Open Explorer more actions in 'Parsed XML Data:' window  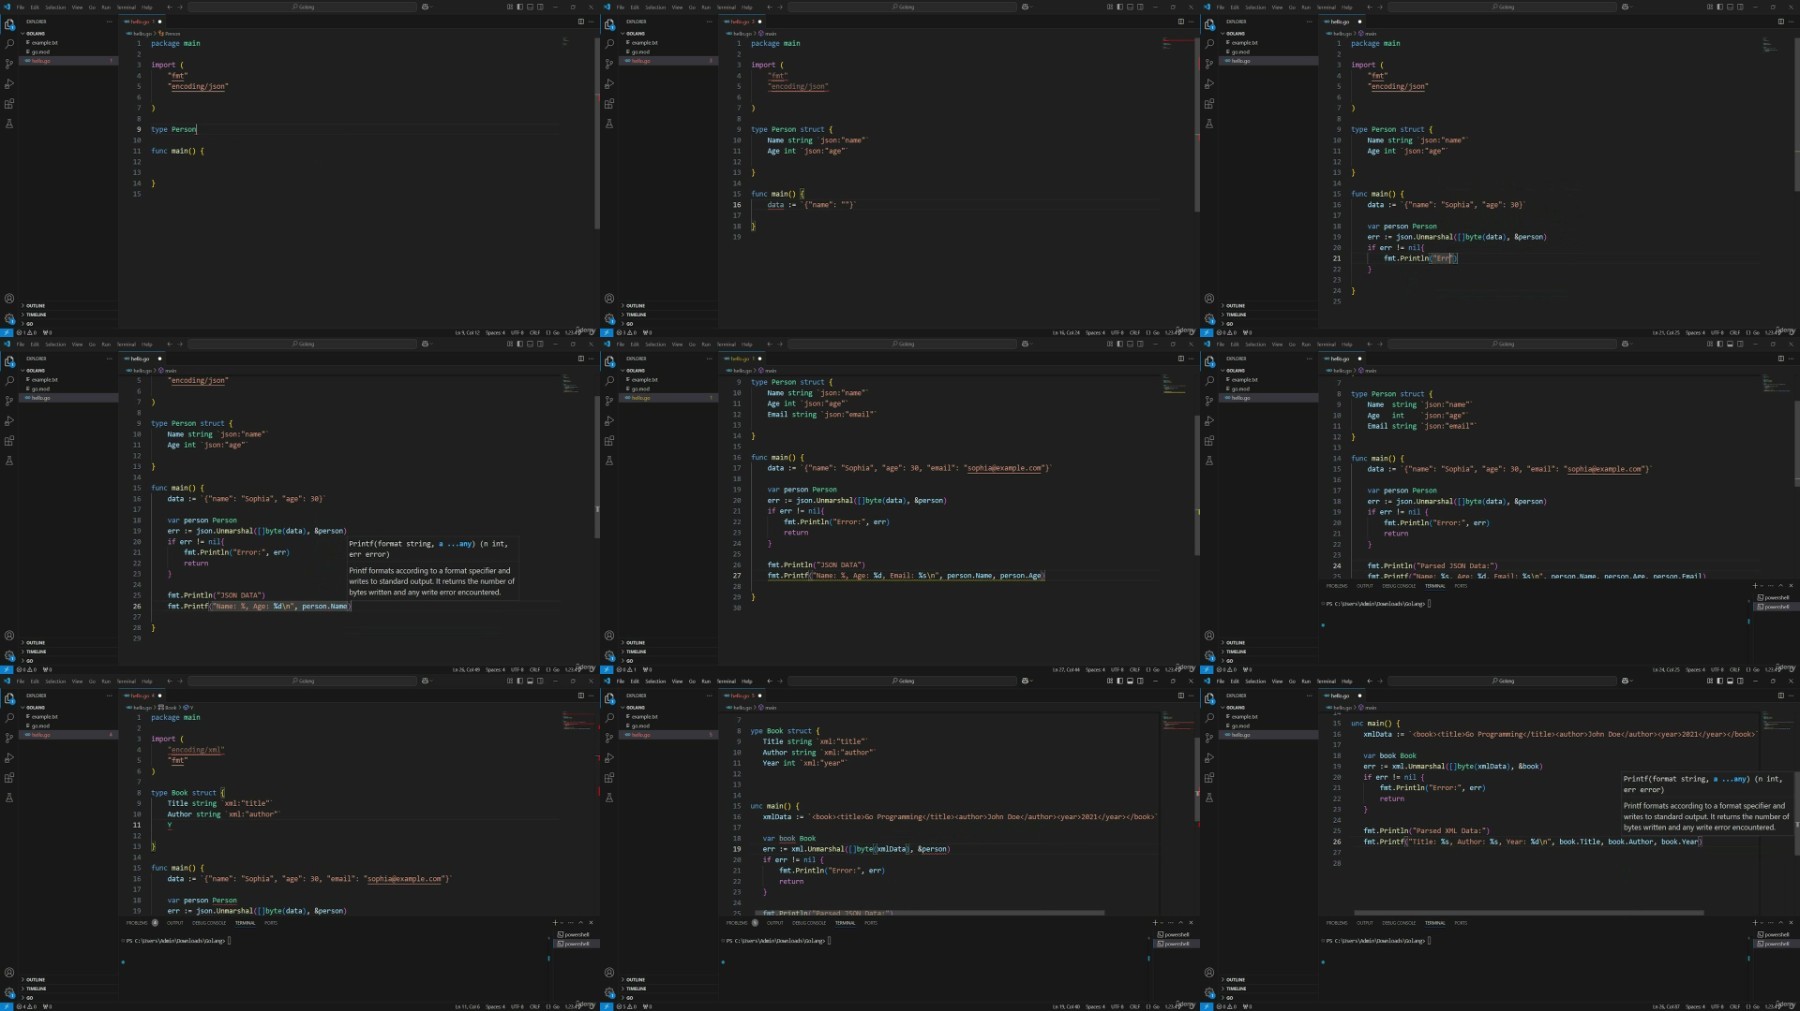coord(1308,695)
